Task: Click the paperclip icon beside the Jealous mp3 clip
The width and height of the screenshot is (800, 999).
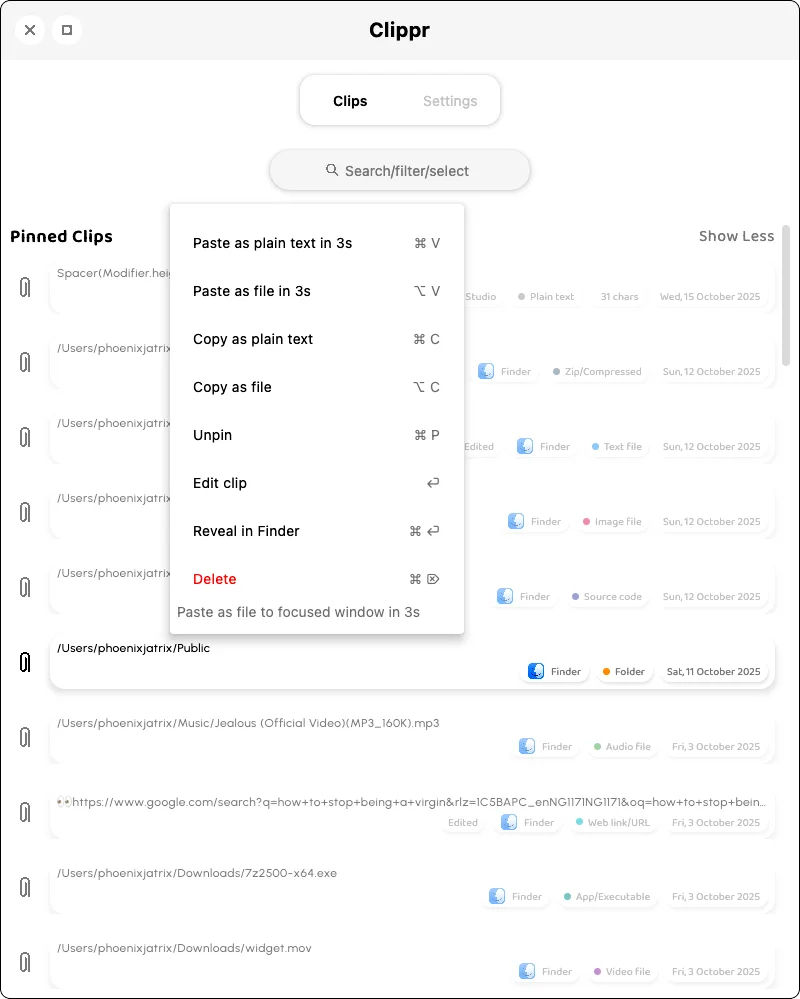Action: point(25,737)
